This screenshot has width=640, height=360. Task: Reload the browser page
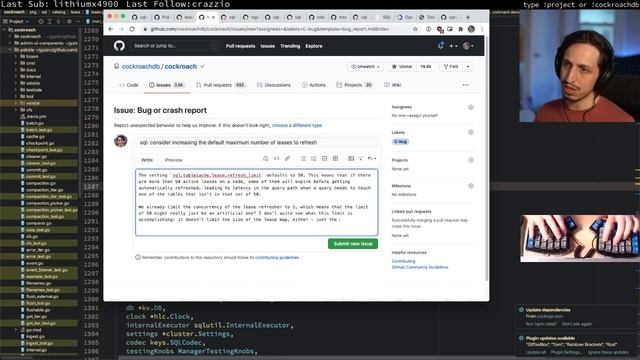click(x=132, y=29)
